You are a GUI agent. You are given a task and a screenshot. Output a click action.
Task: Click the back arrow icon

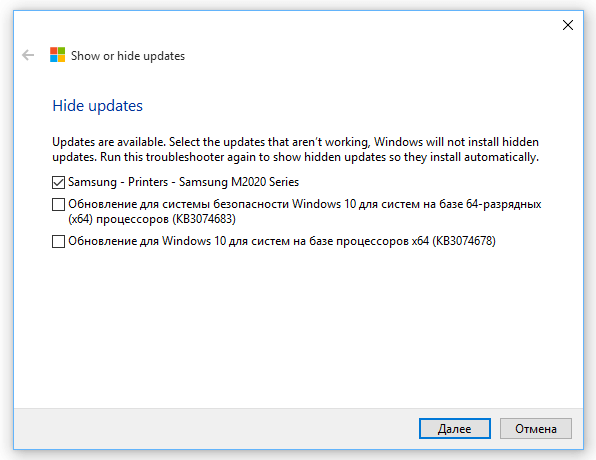[x=28, y=55]
